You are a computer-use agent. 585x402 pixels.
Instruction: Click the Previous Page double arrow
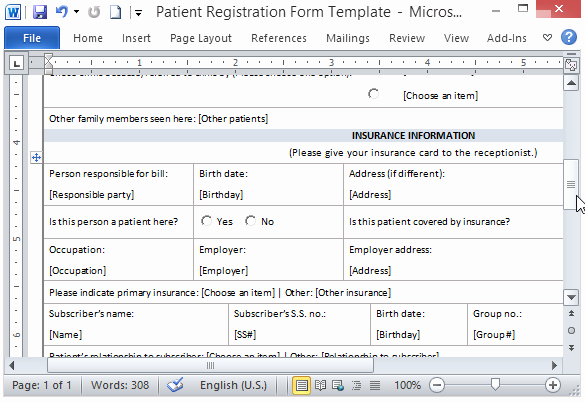(x=571, y=314)
